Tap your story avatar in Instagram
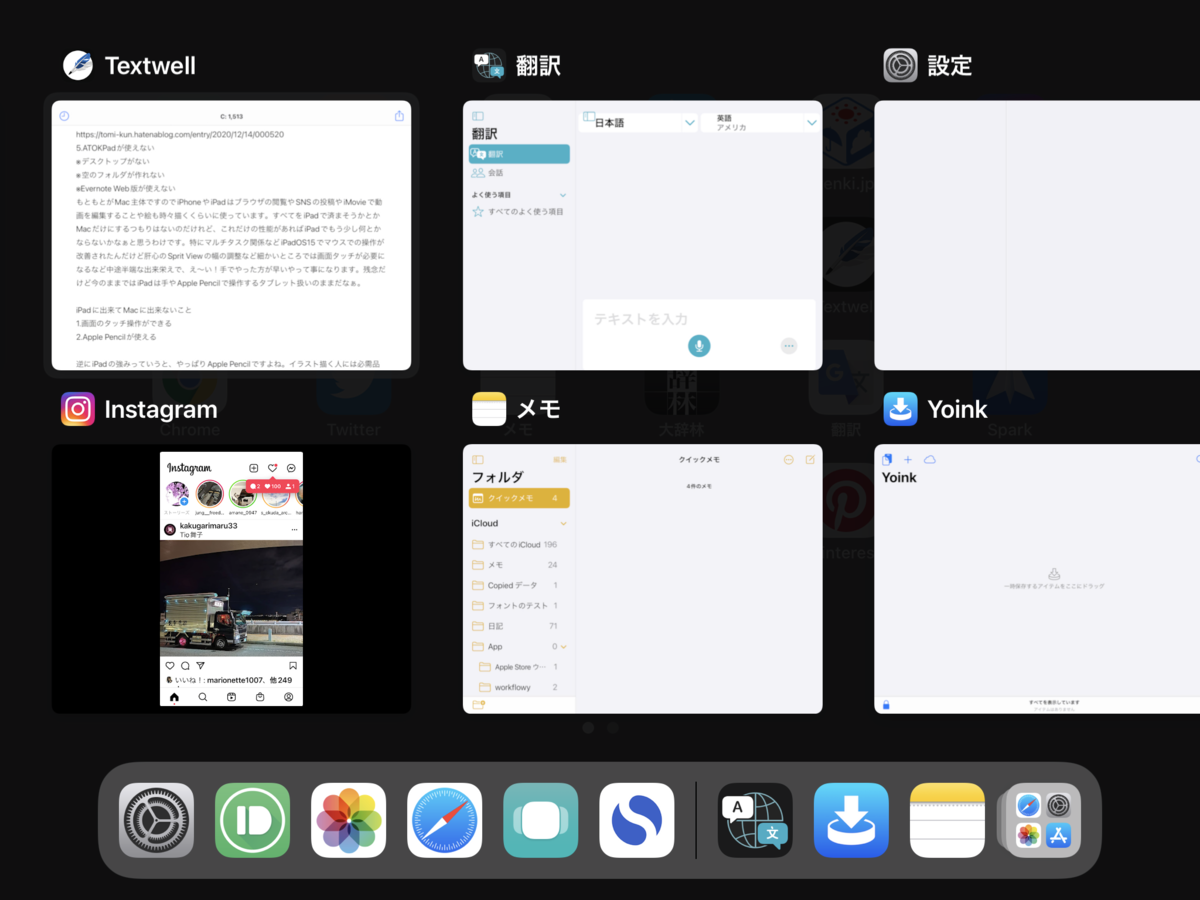Screen dimensions: 1200x900 177,494
